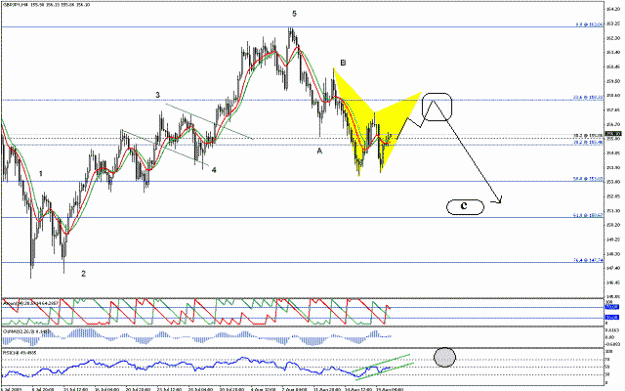Image resolution: width=625 pixels, height=391 pixels.
Task: Click the 0.0 Fibonacci level label
Action: pos(589,25)
